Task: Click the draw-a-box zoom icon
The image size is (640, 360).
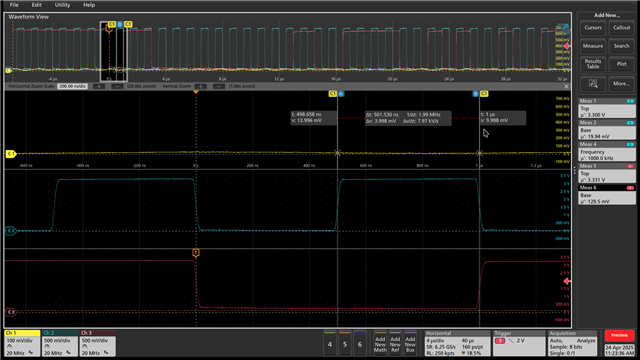Action: 593,84
